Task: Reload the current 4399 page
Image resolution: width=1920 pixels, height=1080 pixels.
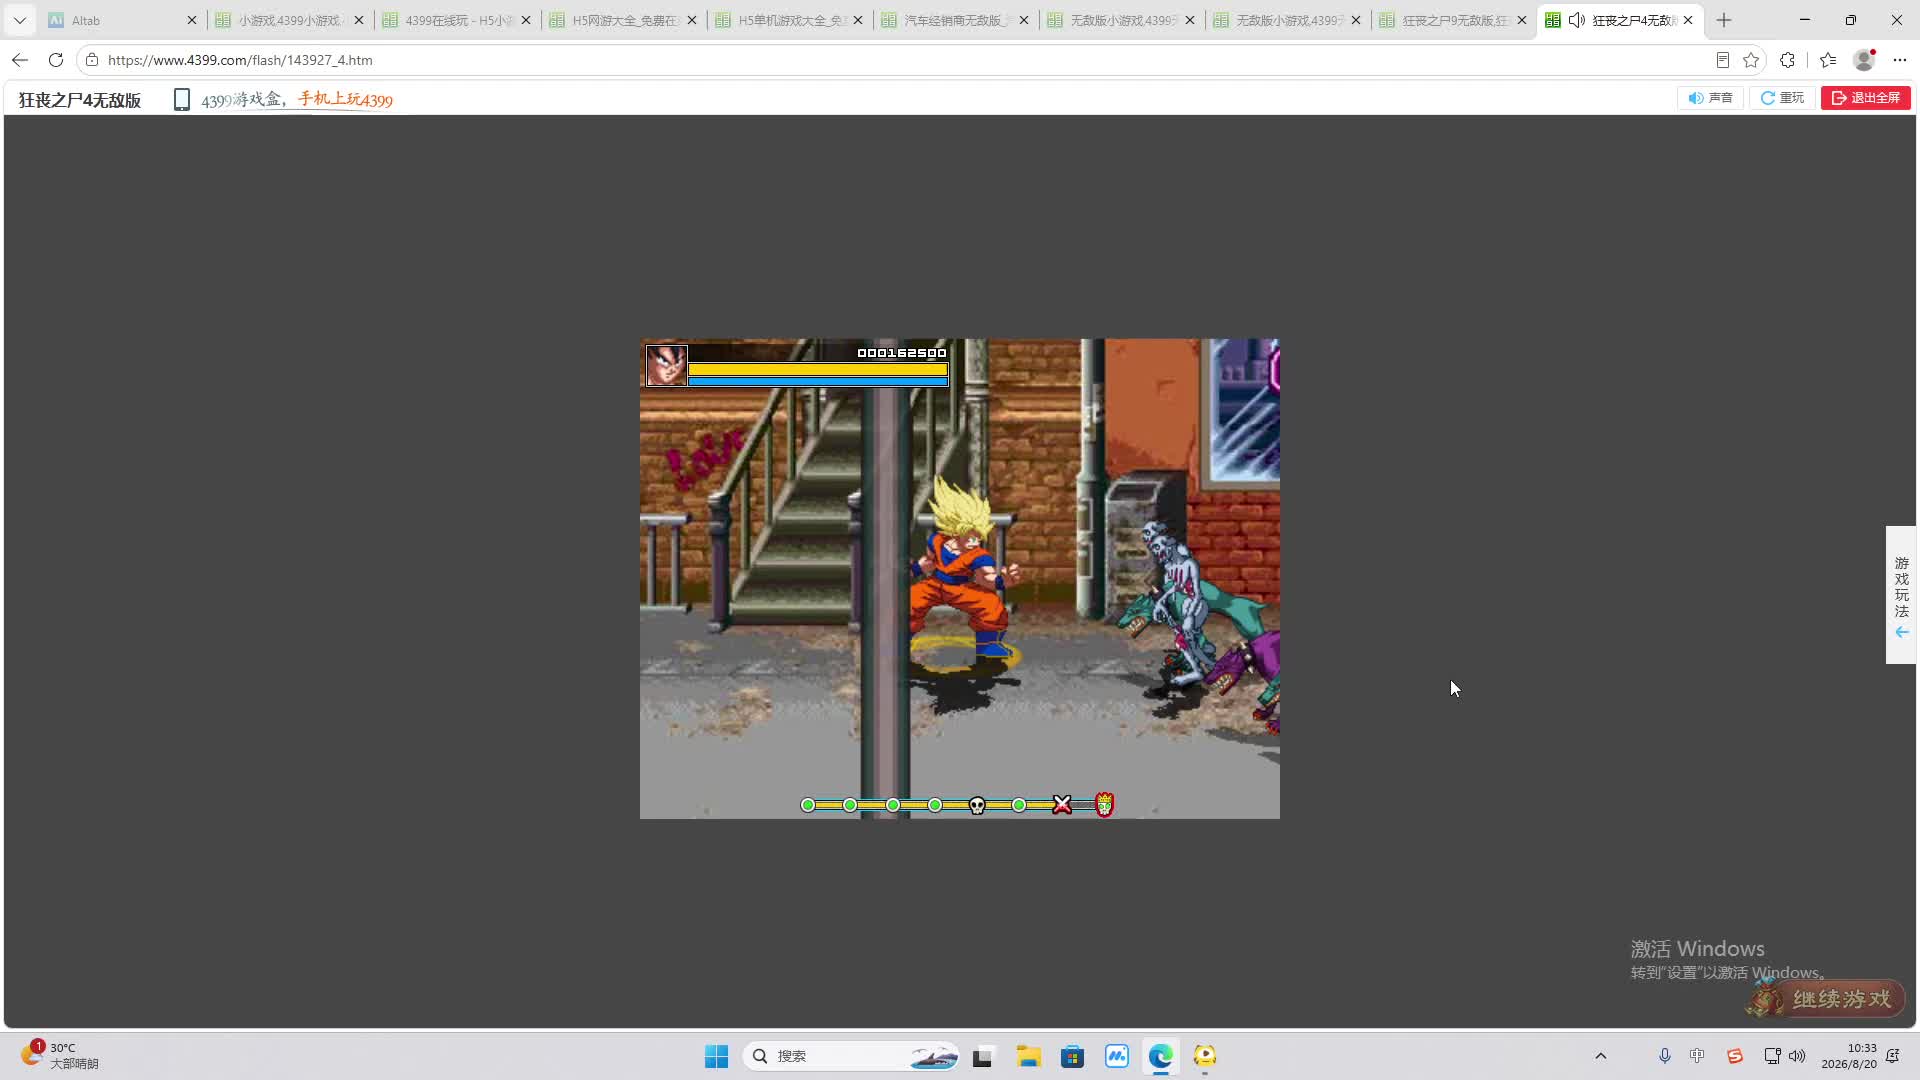Action: pyautogui.click(x=56, y=60)
